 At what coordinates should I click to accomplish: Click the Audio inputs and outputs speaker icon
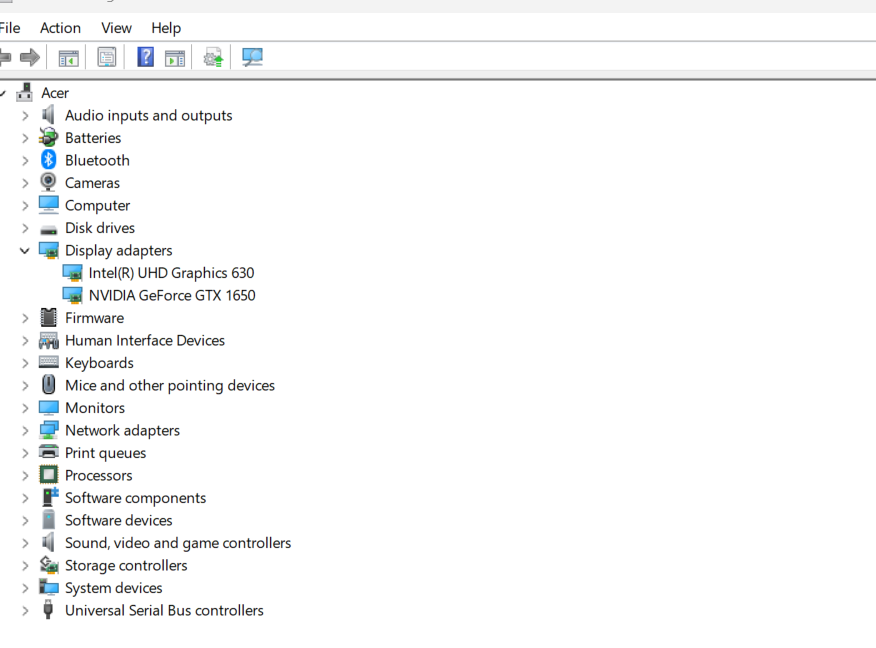tap(49, 115)
